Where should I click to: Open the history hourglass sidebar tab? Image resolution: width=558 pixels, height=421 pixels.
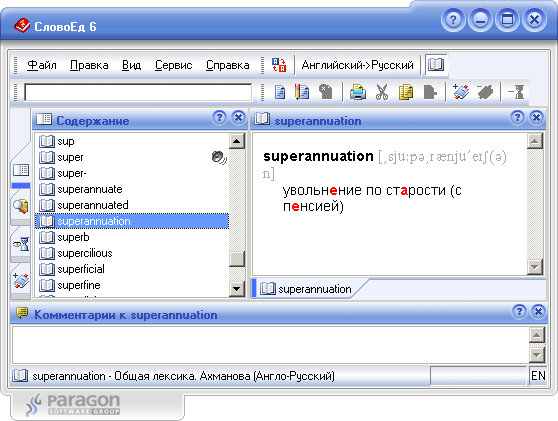click(x=21, y=244)
